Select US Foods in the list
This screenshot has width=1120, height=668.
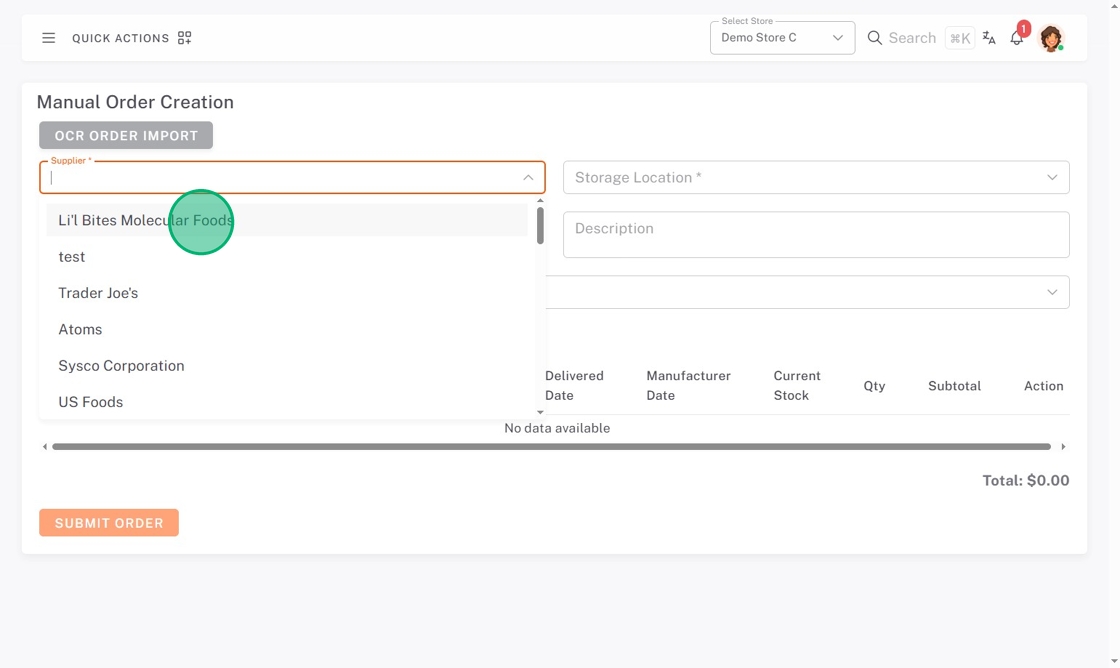[x=91, y=402]
